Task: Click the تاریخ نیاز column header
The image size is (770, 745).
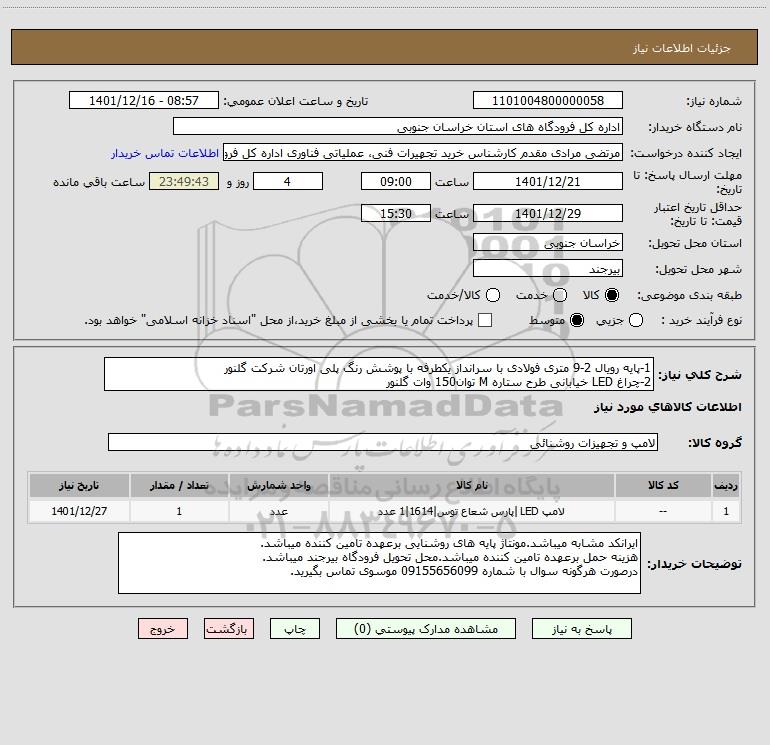Action: (79, 485)
